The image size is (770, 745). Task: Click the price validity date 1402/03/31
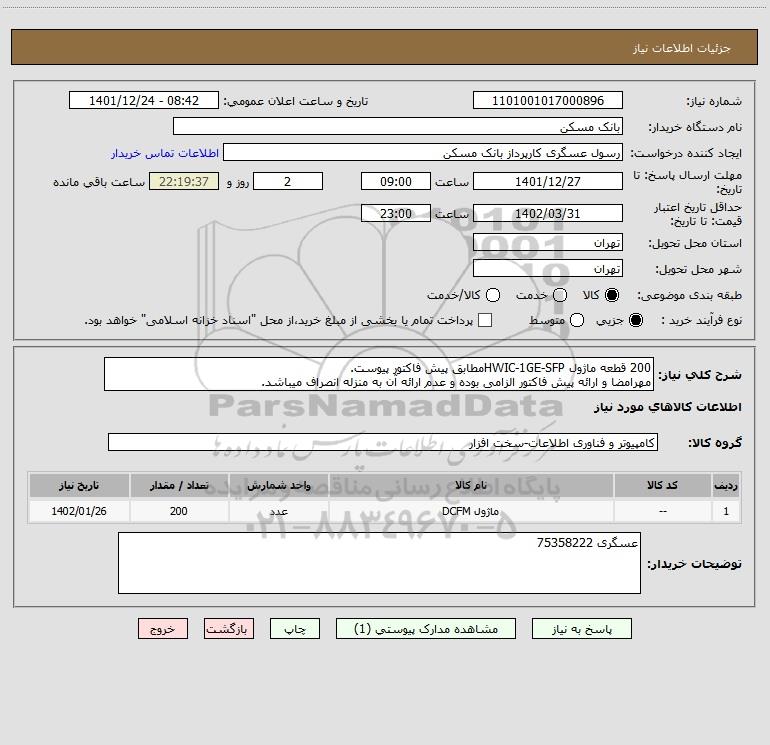(x=548, y=213)
